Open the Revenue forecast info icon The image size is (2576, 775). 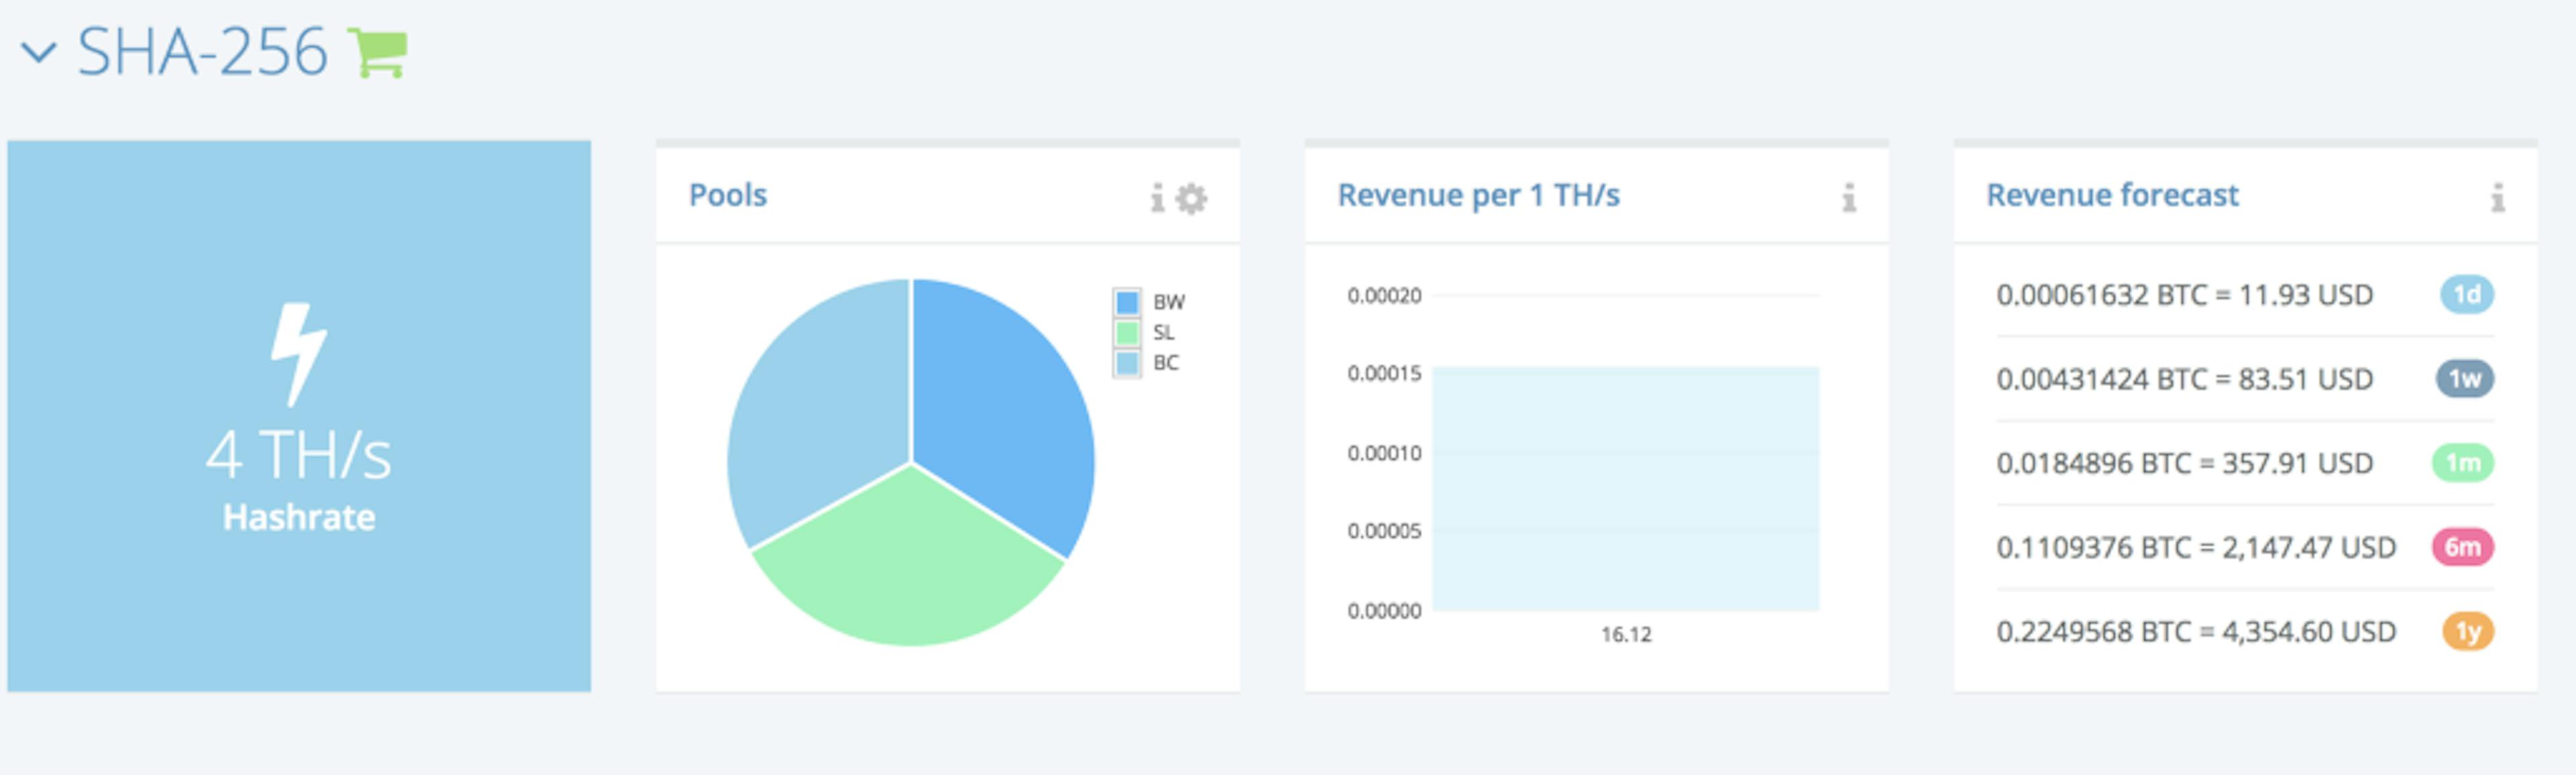click(x=2497, y=198)
